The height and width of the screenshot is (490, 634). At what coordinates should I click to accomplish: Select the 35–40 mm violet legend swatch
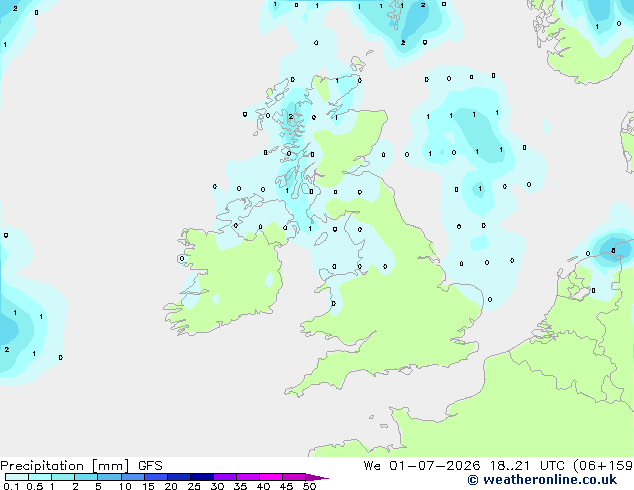248,477
